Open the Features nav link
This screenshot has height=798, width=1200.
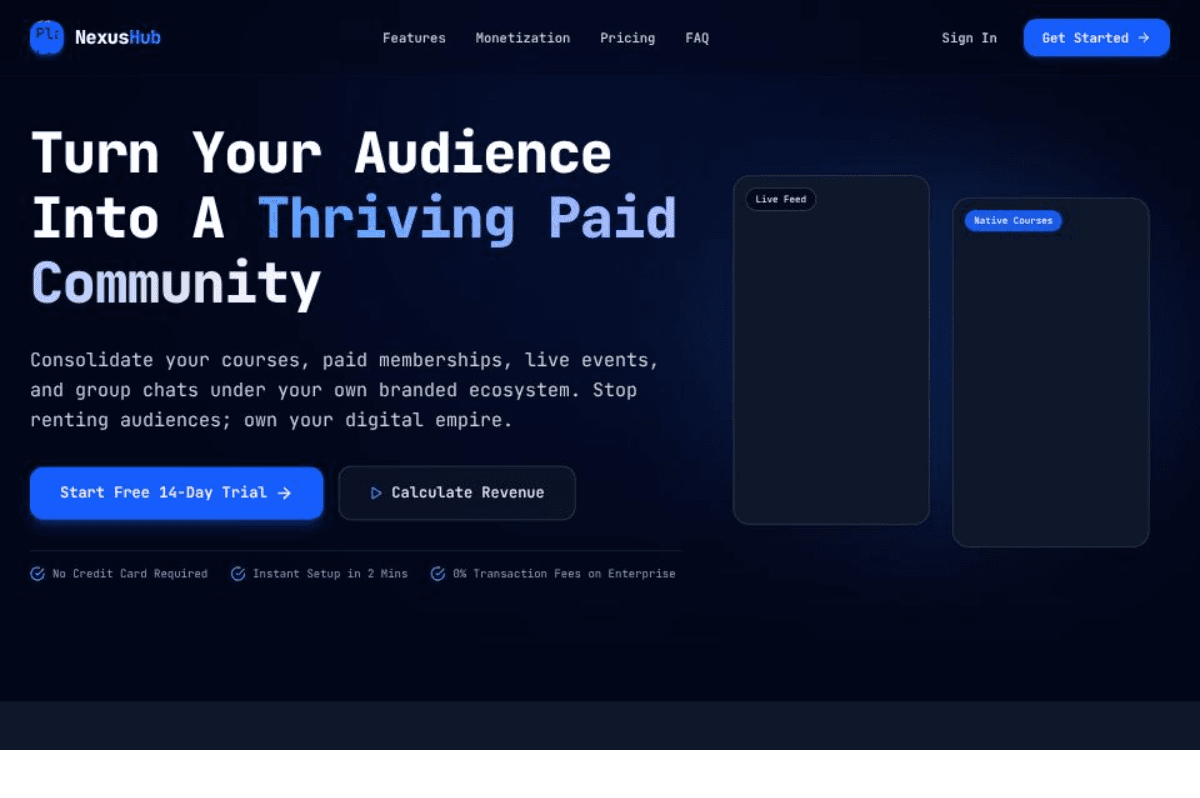[x=414, y=38]
